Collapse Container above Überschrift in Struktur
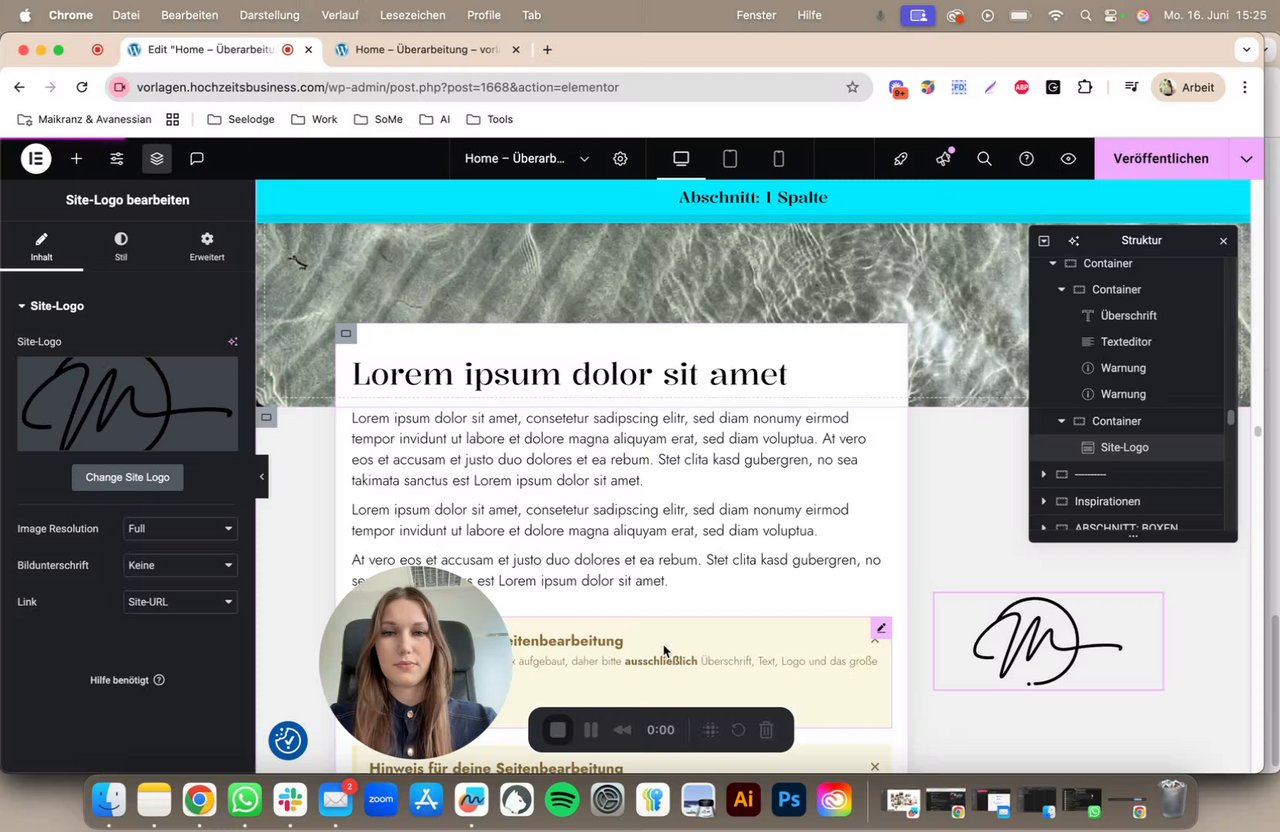Viewport: 1280px width, 832px height. coord(1062,289)
